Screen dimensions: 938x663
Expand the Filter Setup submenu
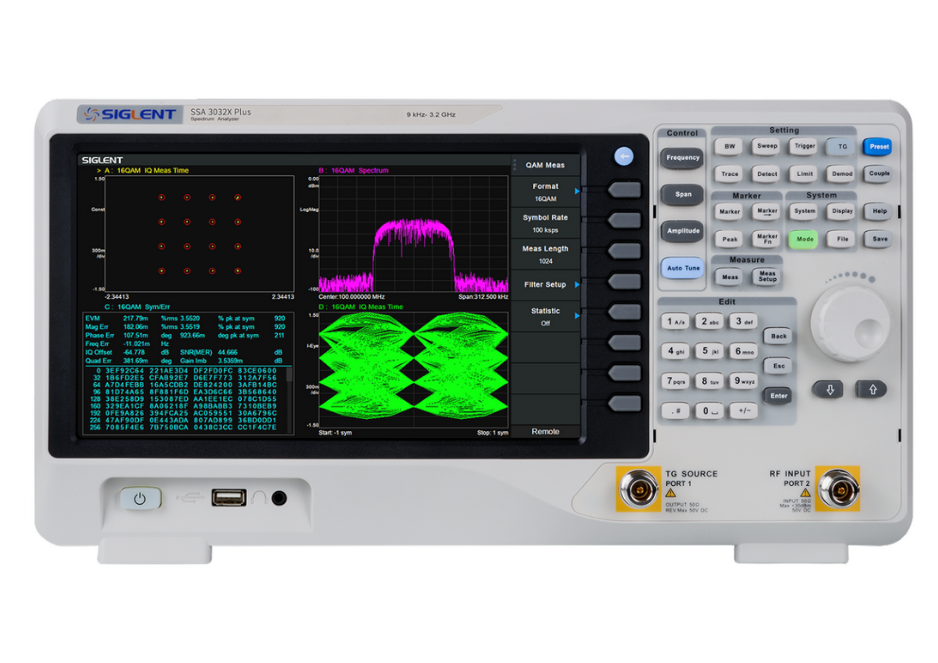pyautogui.click(x=545, y=285)
